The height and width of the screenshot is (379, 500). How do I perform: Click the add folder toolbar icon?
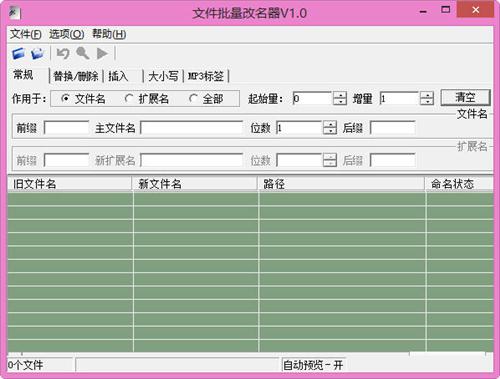(38, 53)
